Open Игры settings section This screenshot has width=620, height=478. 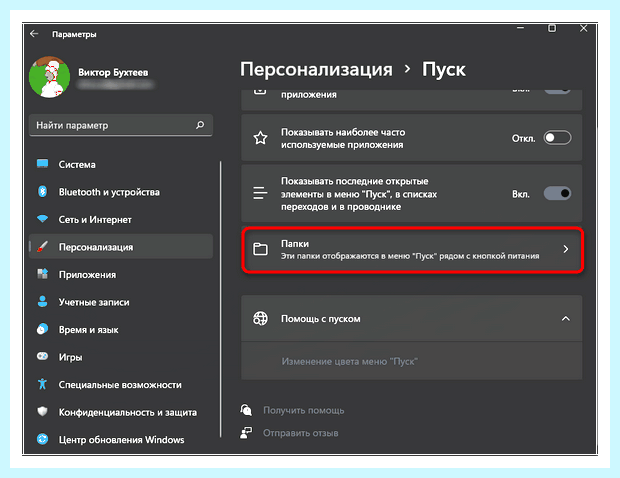(x=121, y=357)
